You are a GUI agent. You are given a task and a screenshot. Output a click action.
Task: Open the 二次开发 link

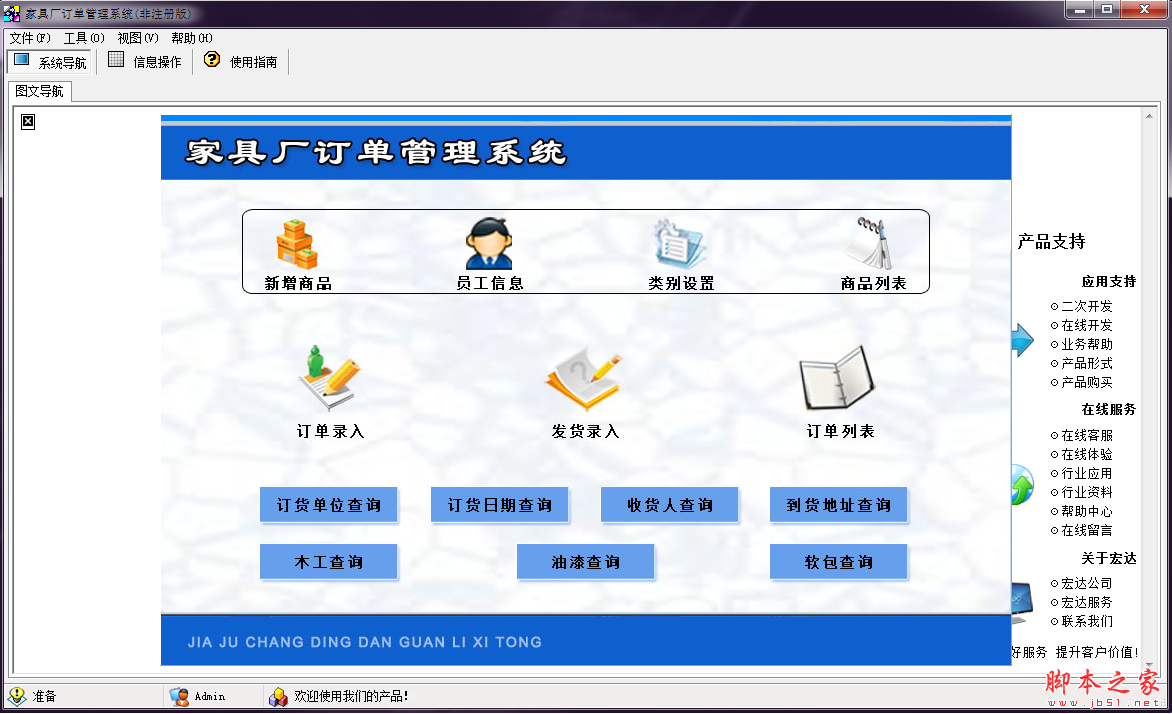pyautogui.click(x=1087, y=307)
